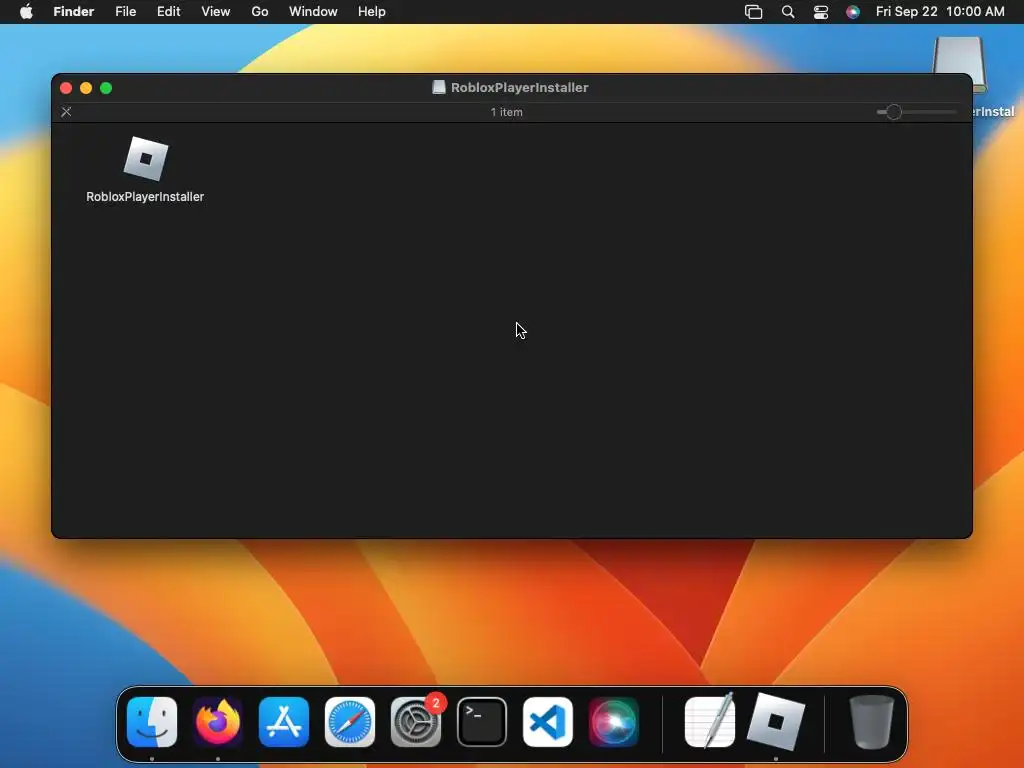Click the RobloxPlayerInstaller window title text
This screenshot has width=1024, height=768.
[520, 88]
